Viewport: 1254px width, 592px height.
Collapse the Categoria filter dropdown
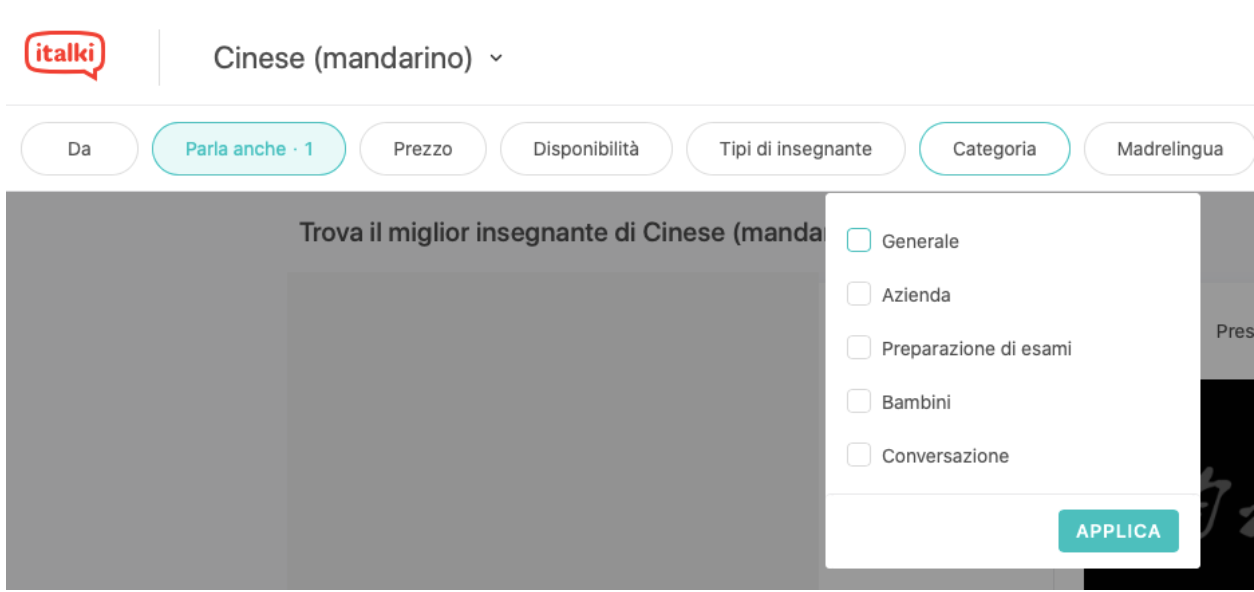pyautogui.click(x=994, y=149)
